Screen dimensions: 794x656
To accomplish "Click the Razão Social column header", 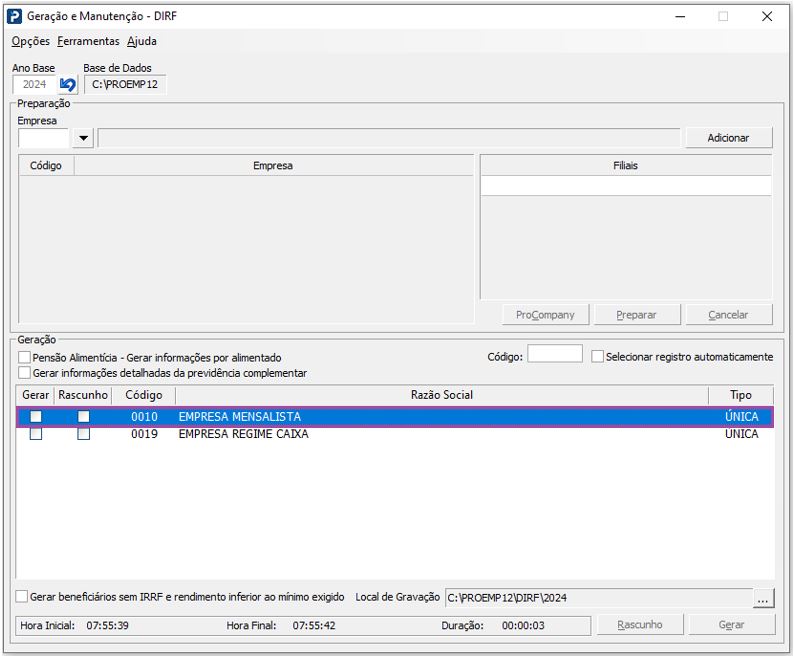I will (442, 395).
